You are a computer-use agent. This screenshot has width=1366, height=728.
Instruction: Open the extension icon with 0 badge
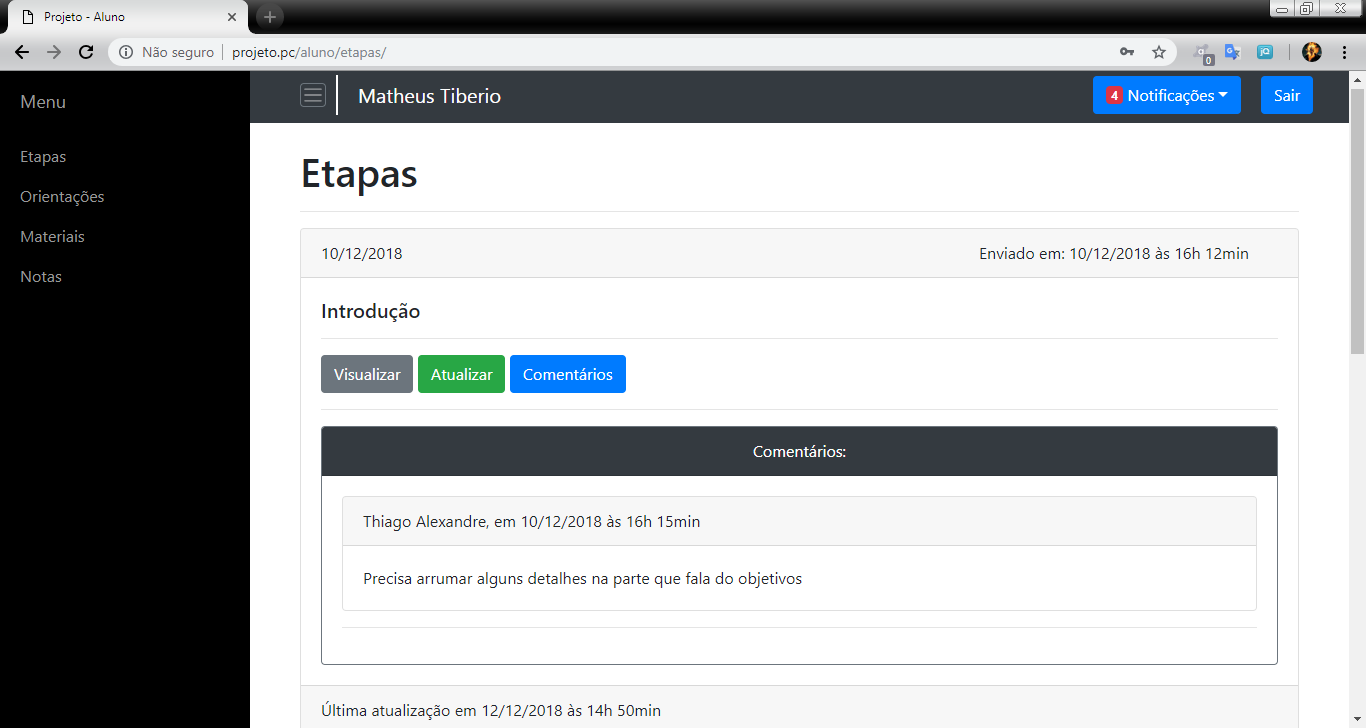[1202, 53]
